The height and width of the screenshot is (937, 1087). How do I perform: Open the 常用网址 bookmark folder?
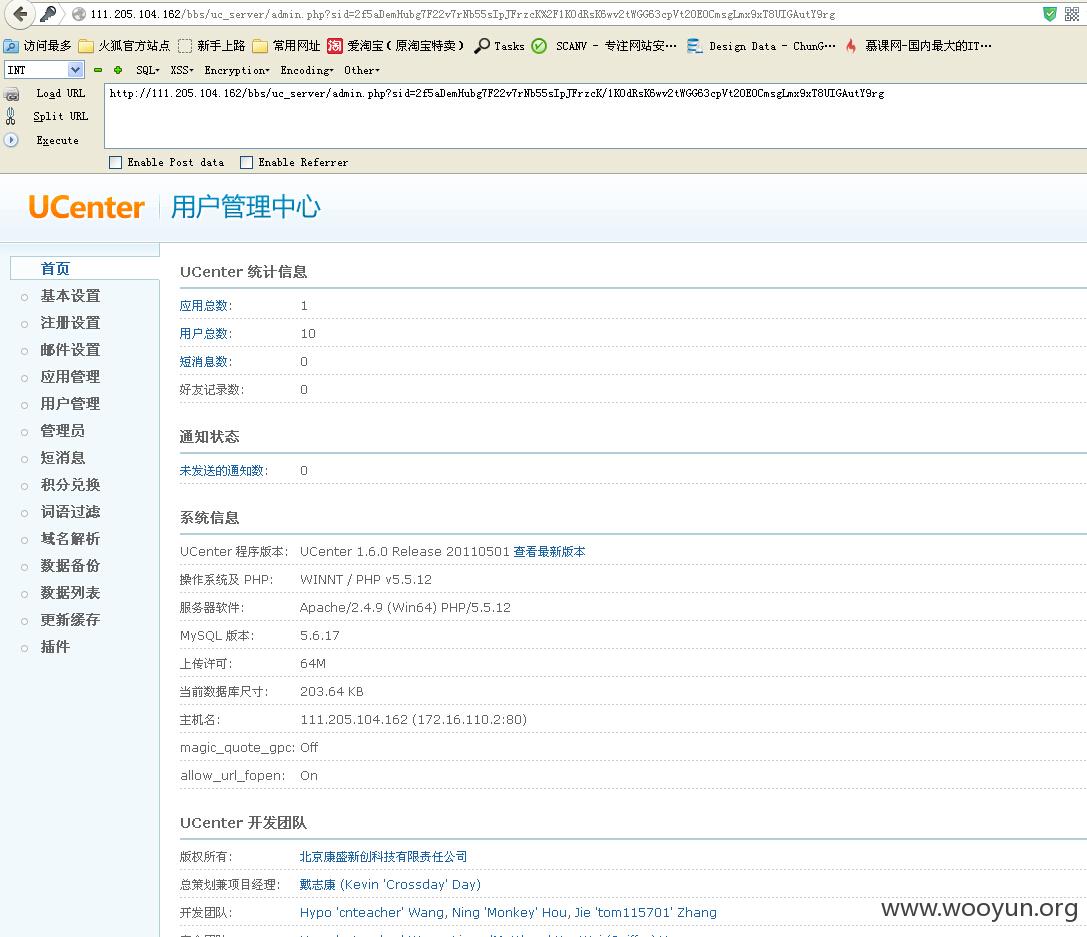(x=286, y=46)
